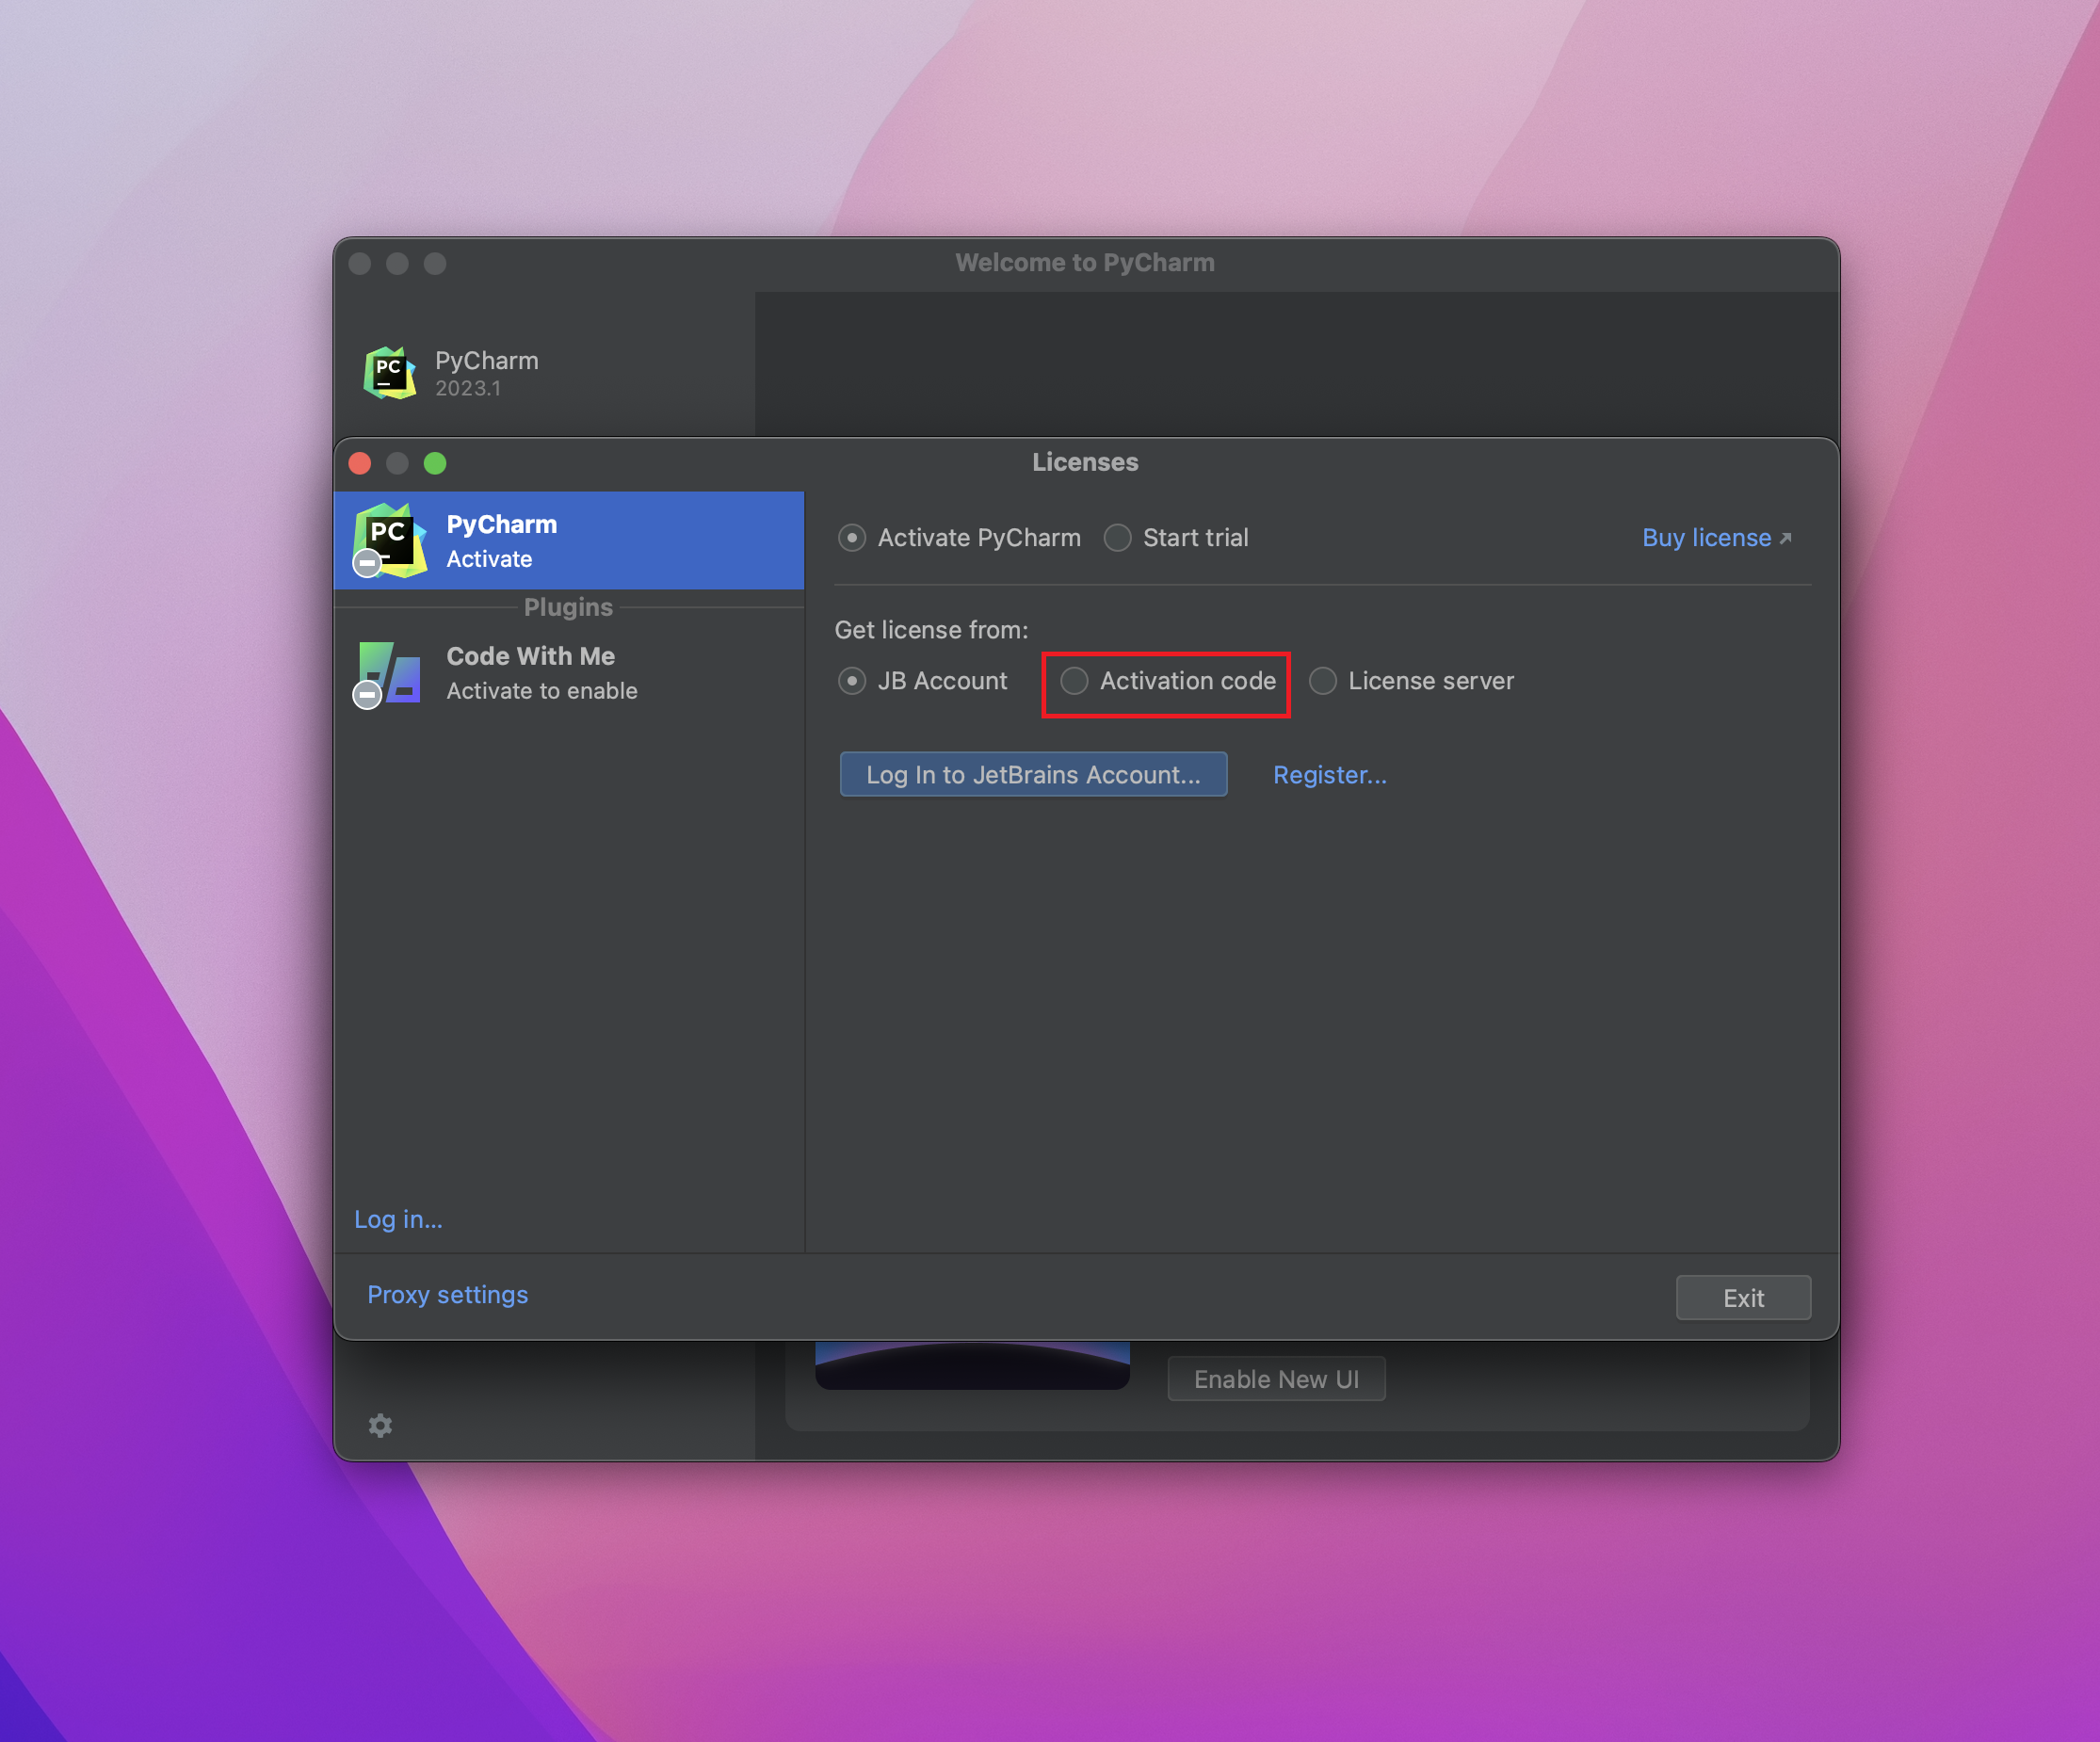2100x1742 pixels.
Task: Click the New UI preview thumbnail in Welcome window
Action: (x=972, y=1365)
